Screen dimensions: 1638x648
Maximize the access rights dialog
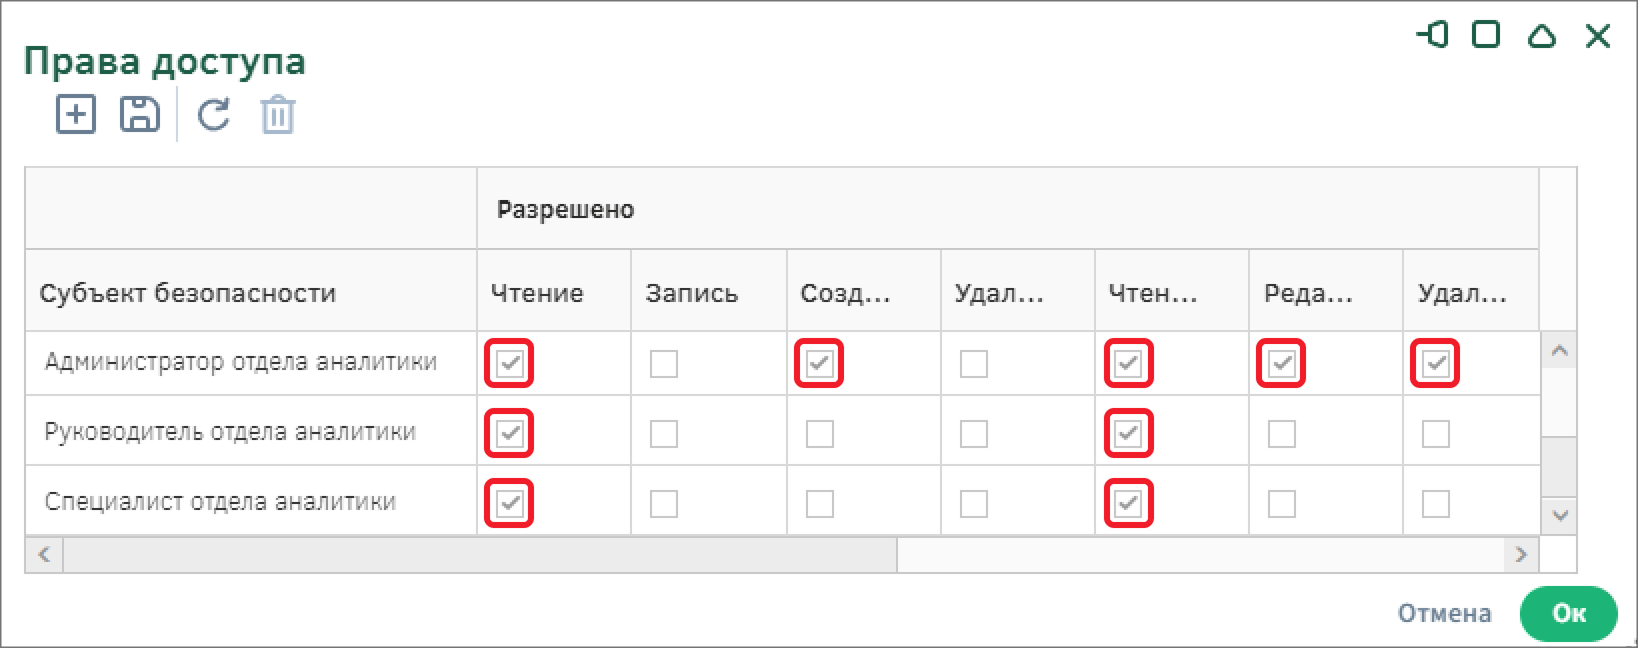coord(1486,36)
